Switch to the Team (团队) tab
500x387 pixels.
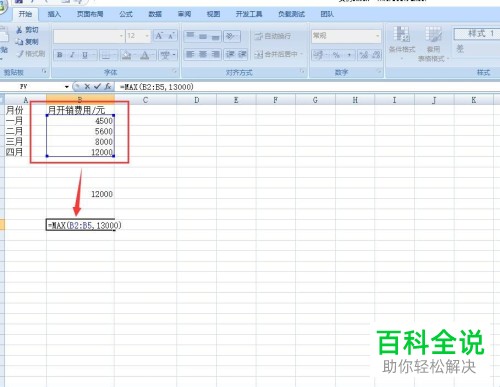[x=327, y=14]
